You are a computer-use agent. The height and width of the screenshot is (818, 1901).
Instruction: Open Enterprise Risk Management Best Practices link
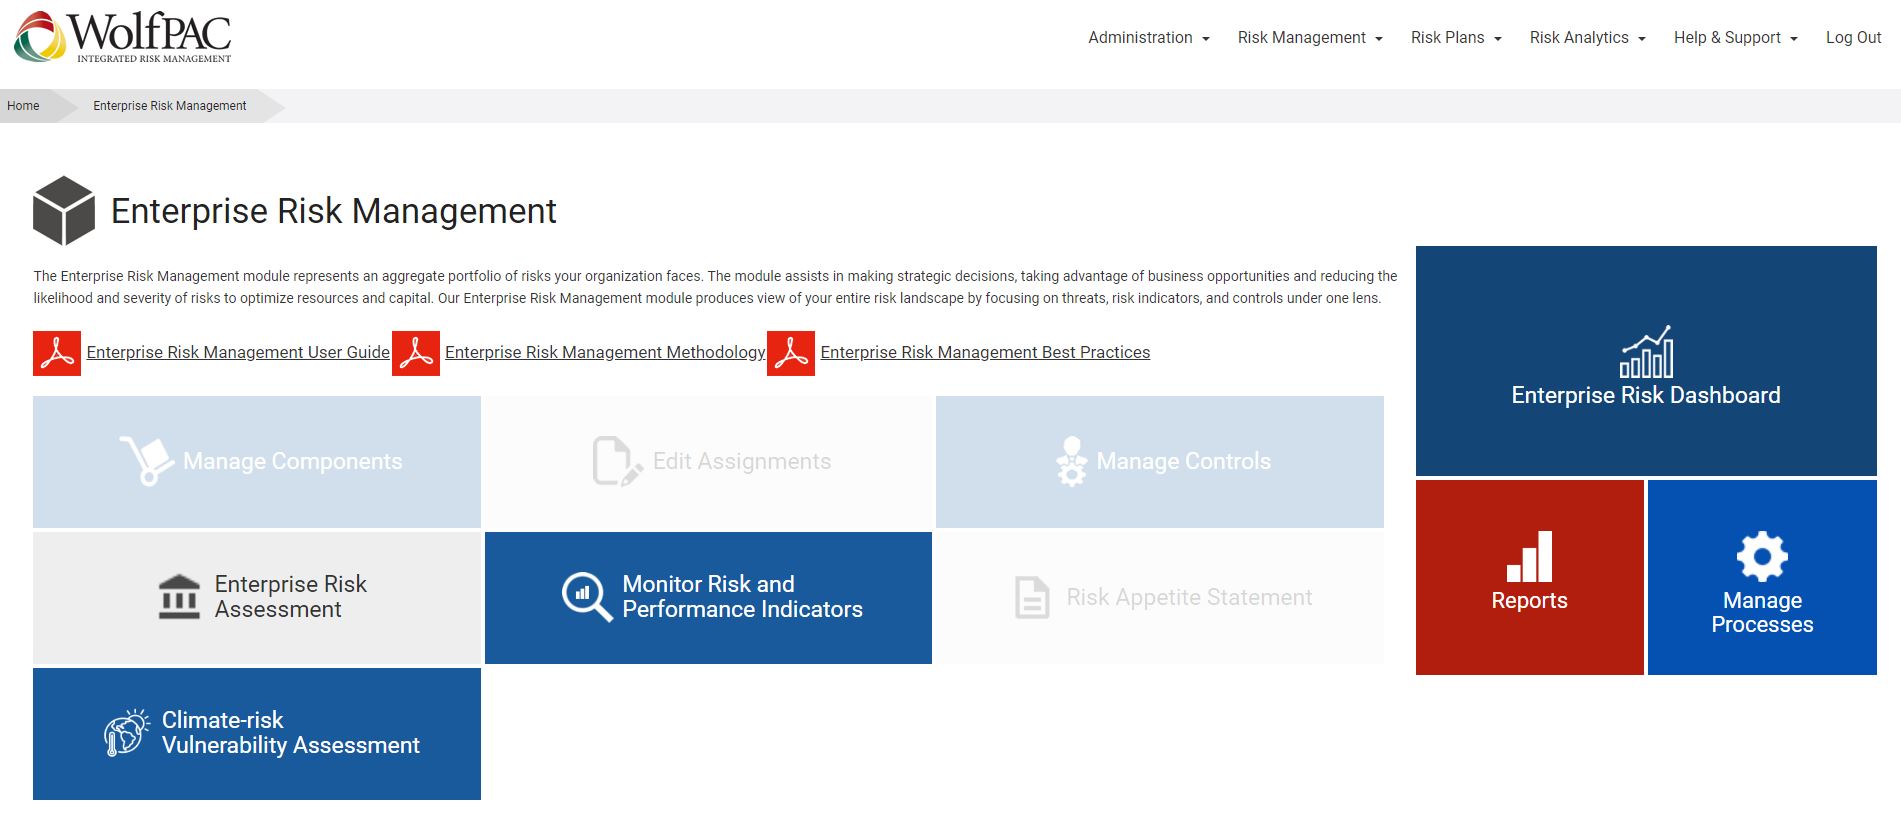click(985, 353)
